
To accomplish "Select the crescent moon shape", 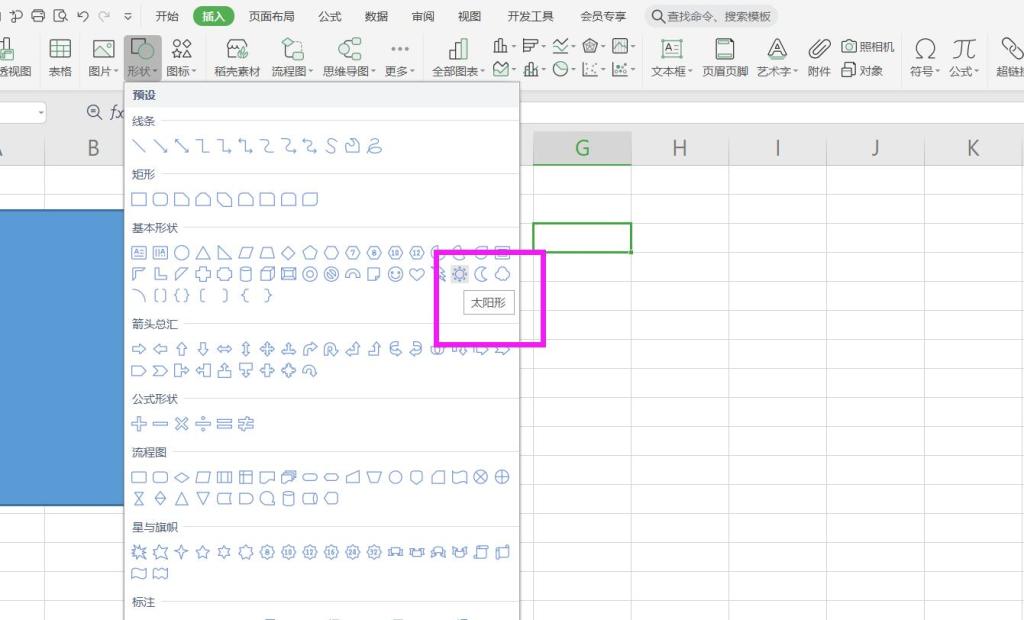I will click(482, 274).
